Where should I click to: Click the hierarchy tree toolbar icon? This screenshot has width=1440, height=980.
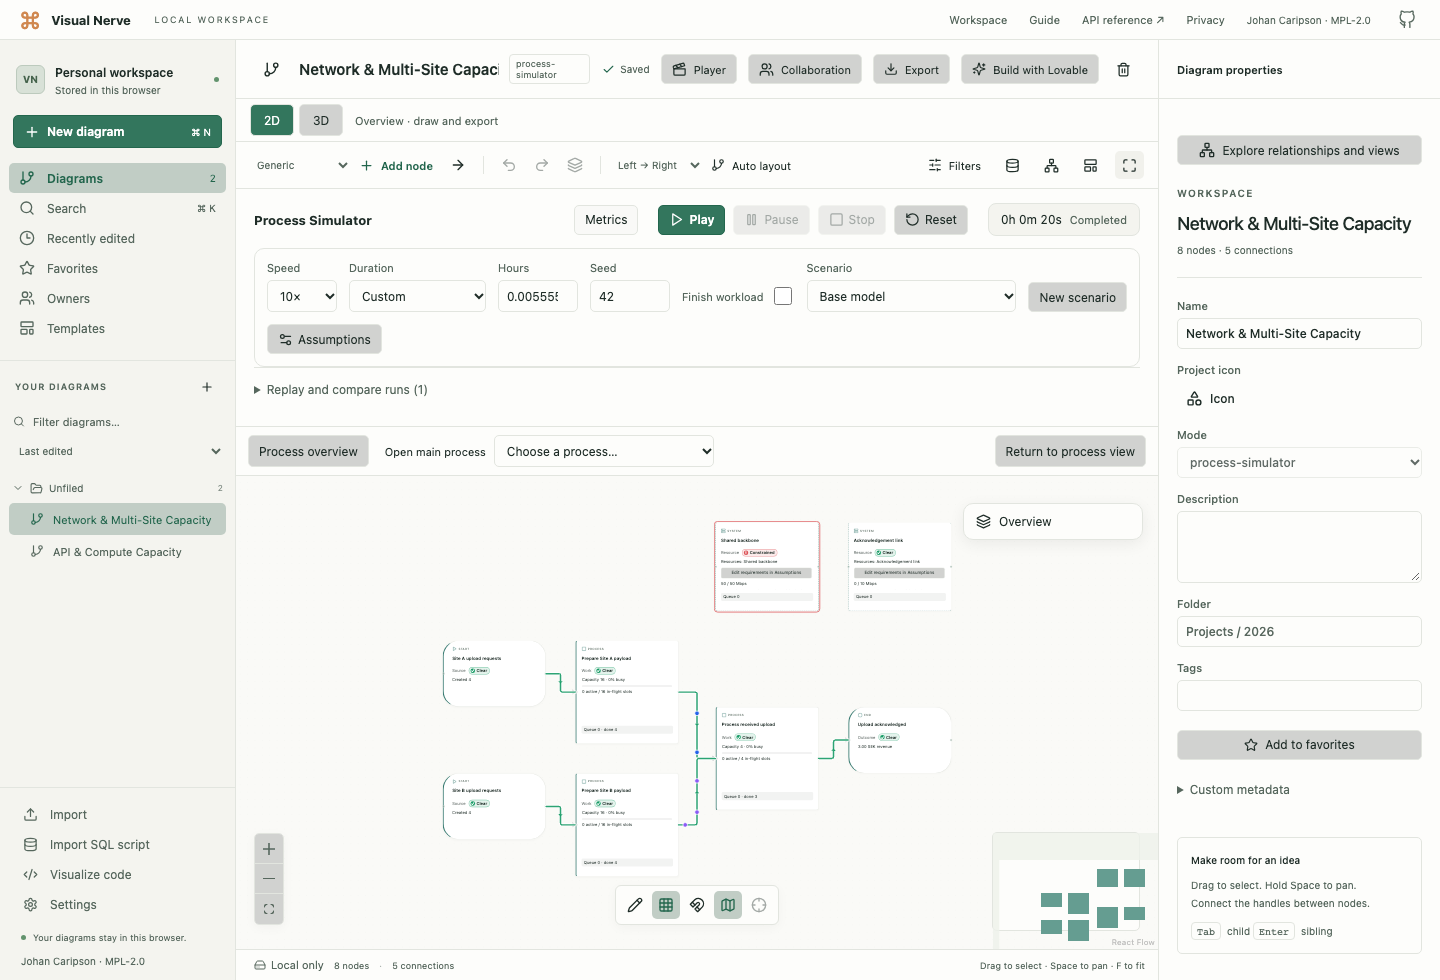tap(1051, 166)
